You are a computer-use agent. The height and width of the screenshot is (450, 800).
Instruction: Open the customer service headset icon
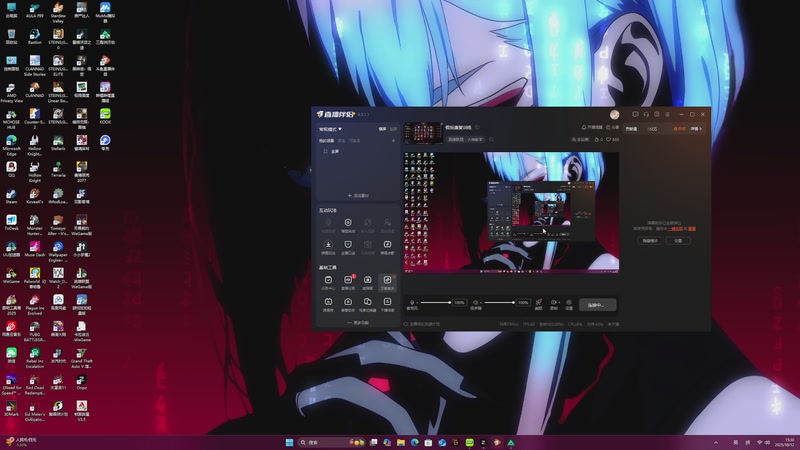[646, 114]
